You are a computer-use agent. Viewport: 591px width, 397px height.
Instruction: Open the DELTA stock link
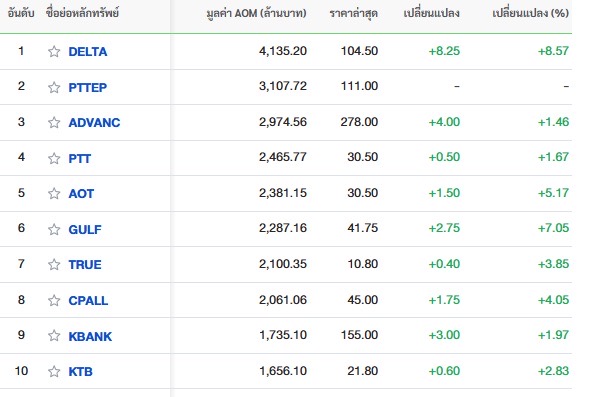click(x=87, y=52)
